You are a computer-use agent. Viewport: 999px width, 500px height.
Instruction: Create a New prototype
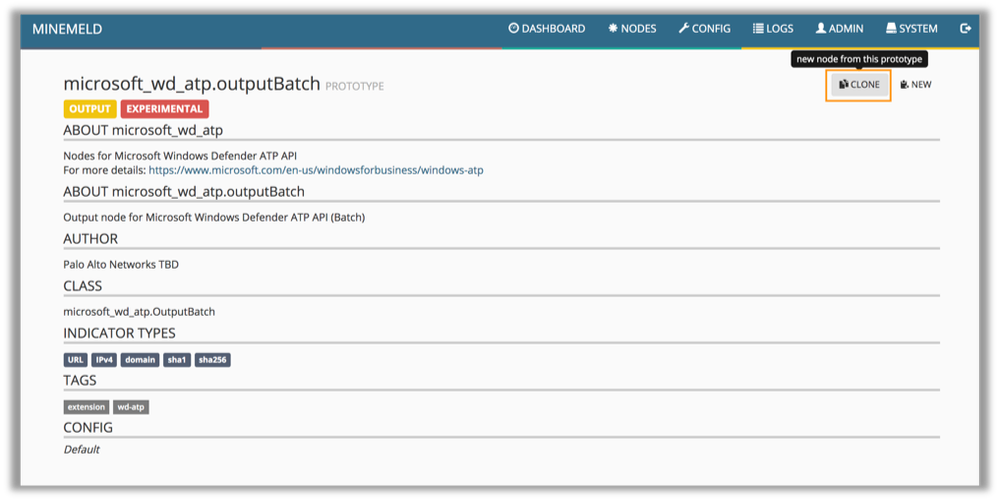(916, 85)
